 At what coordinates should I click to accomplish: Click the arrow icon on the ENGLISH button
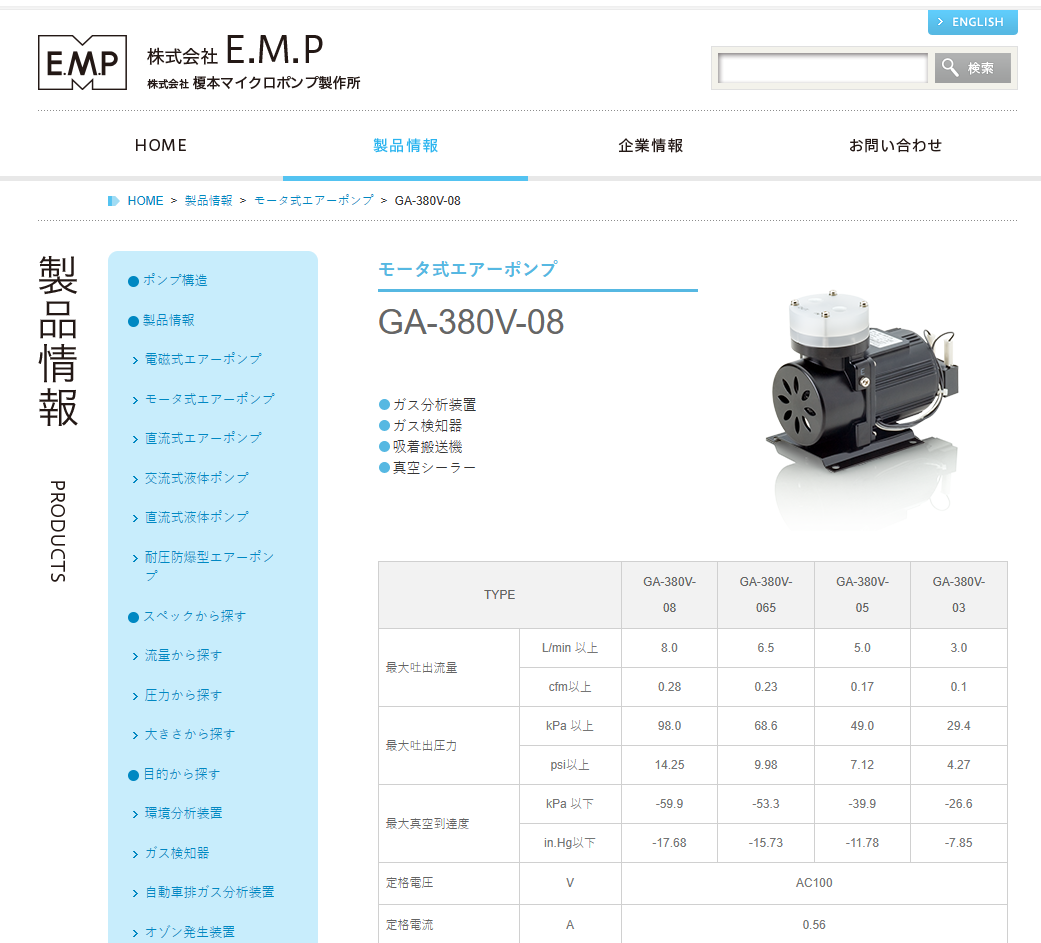[940, 22]
